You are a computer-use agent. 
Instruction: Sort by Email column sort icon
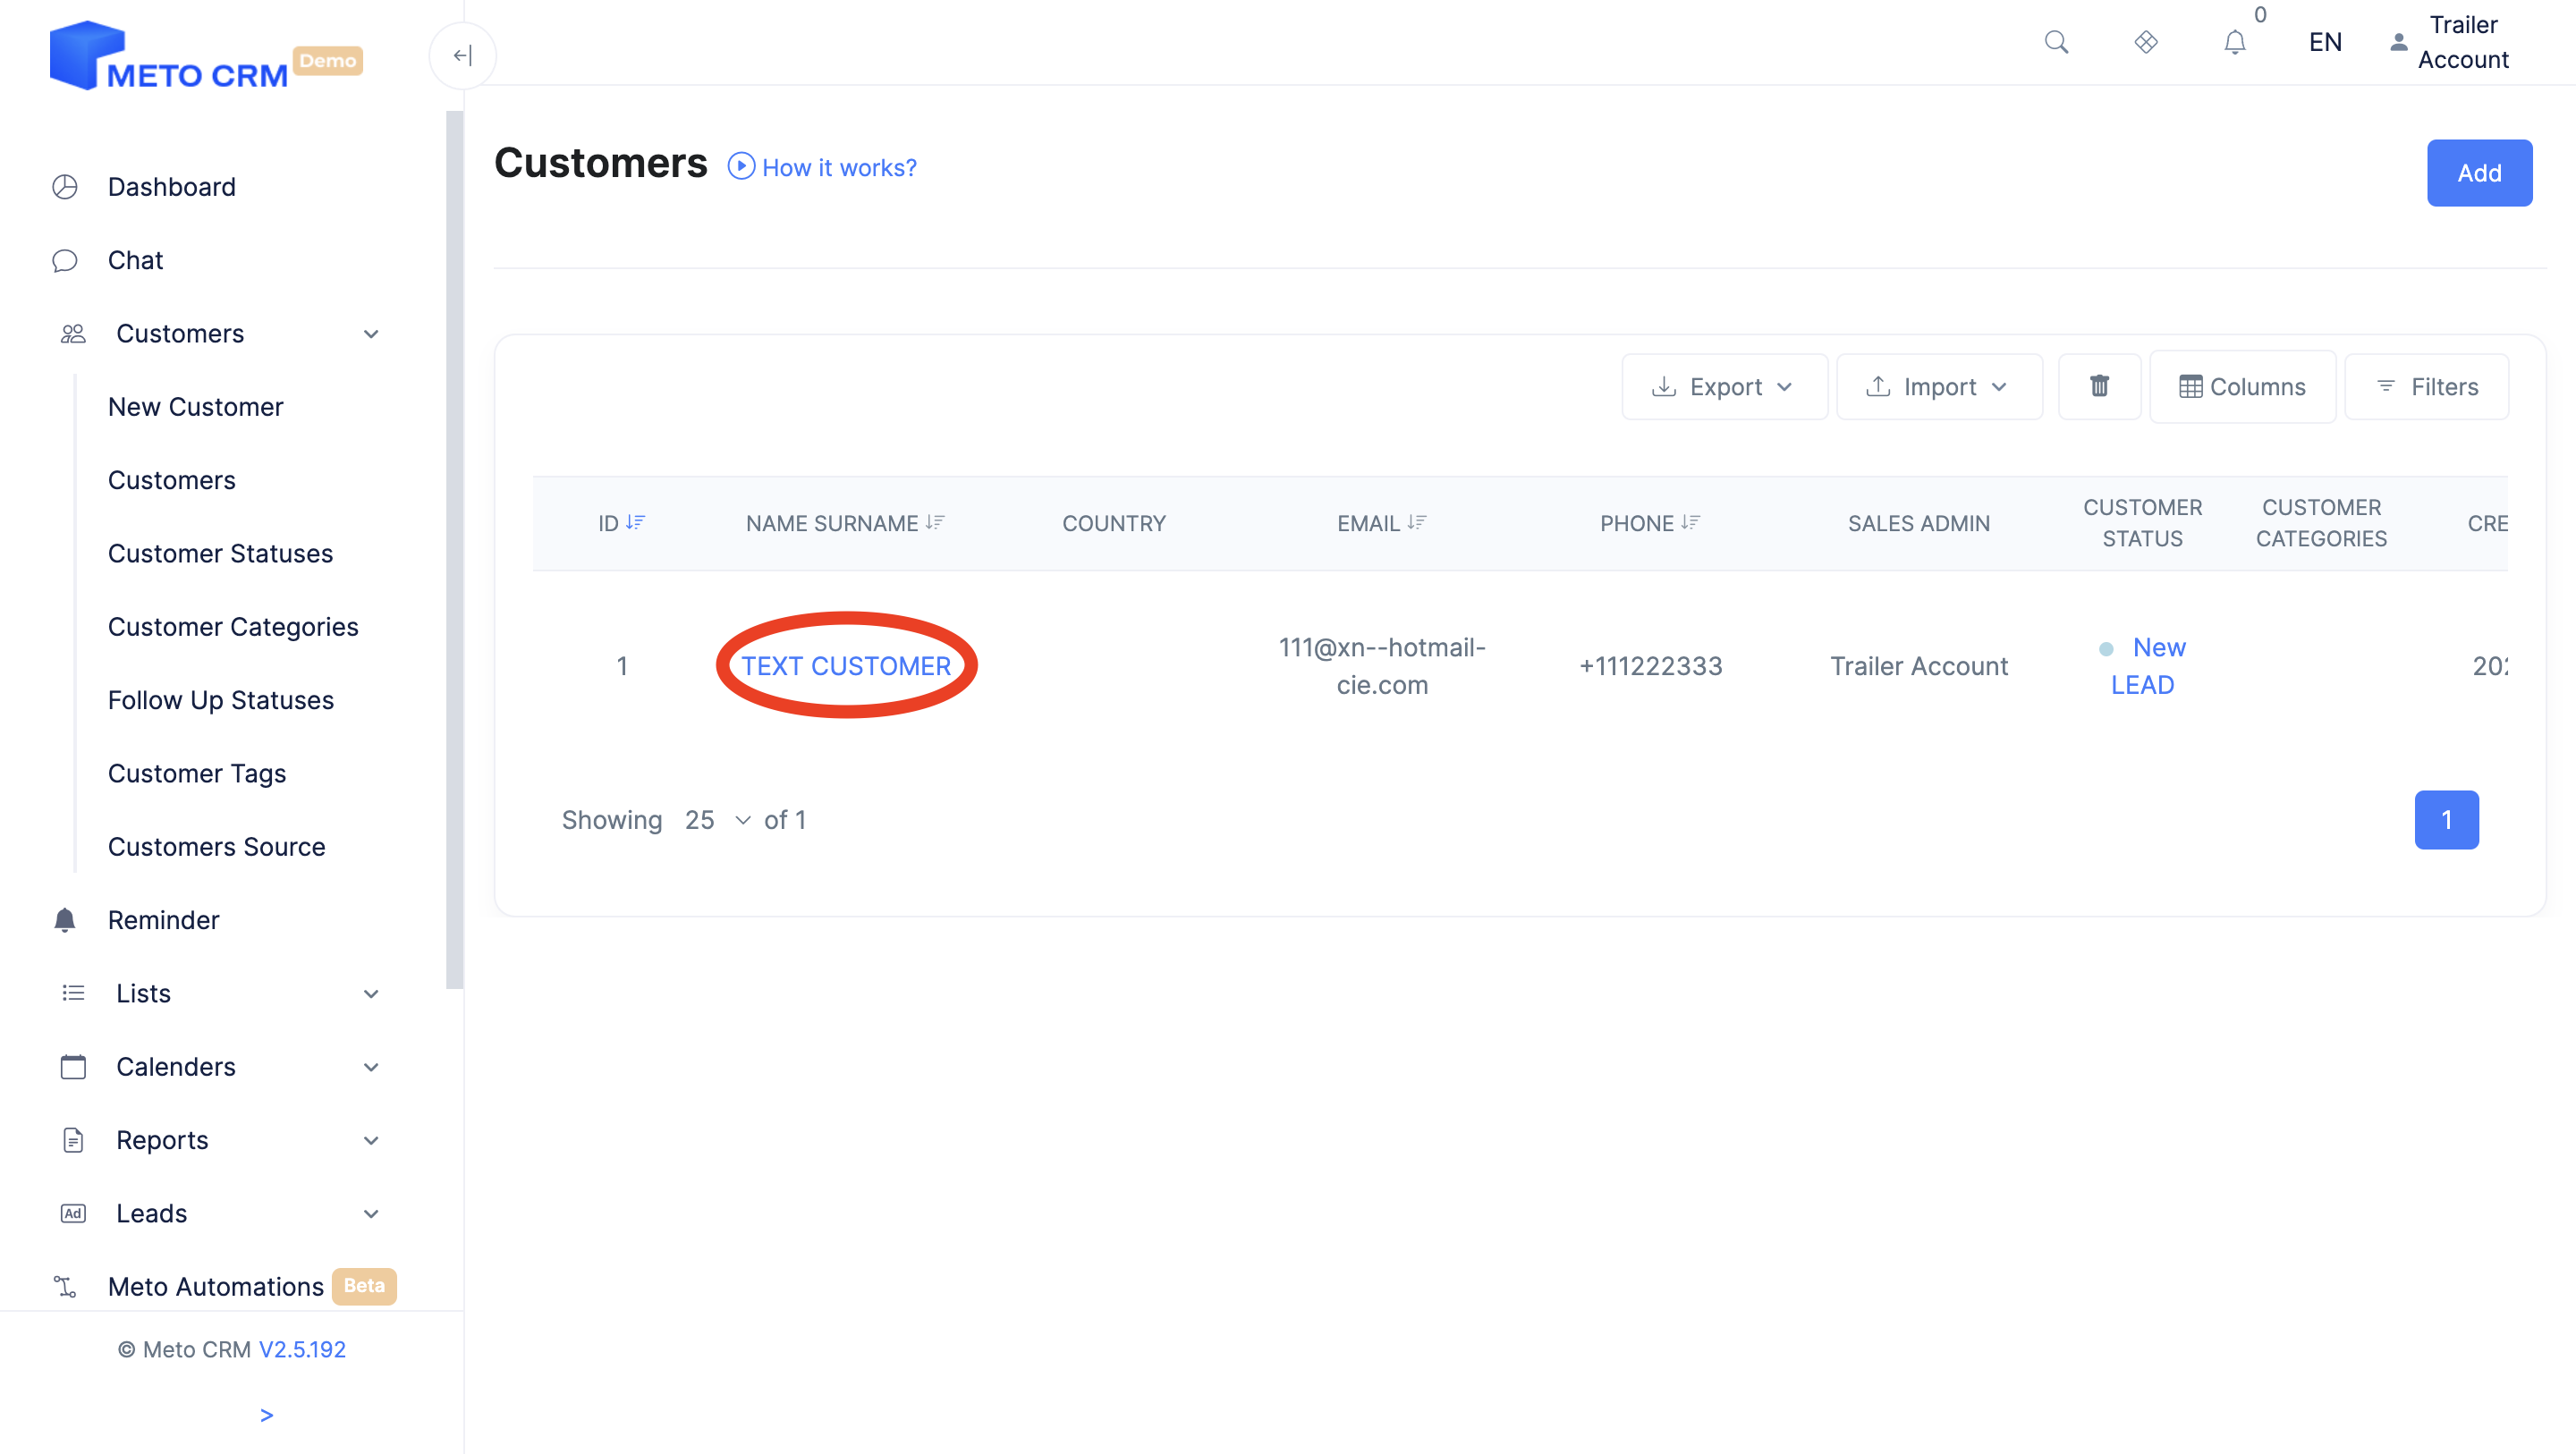pyautogui.click(x=1417, y=522)
